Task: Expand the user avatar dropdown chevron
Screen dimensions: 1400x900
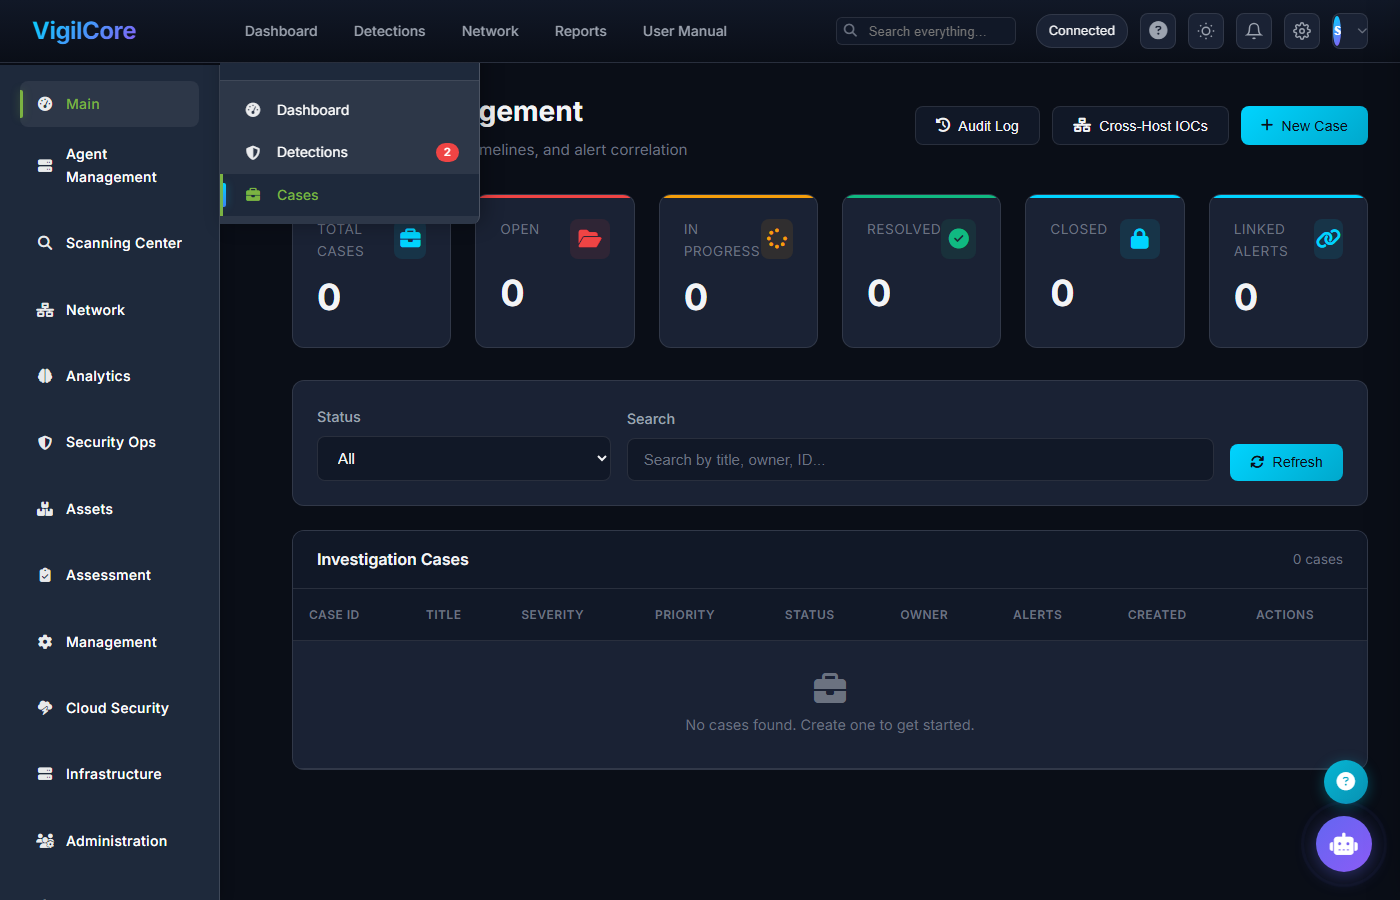Action: tap(1361, 31)
